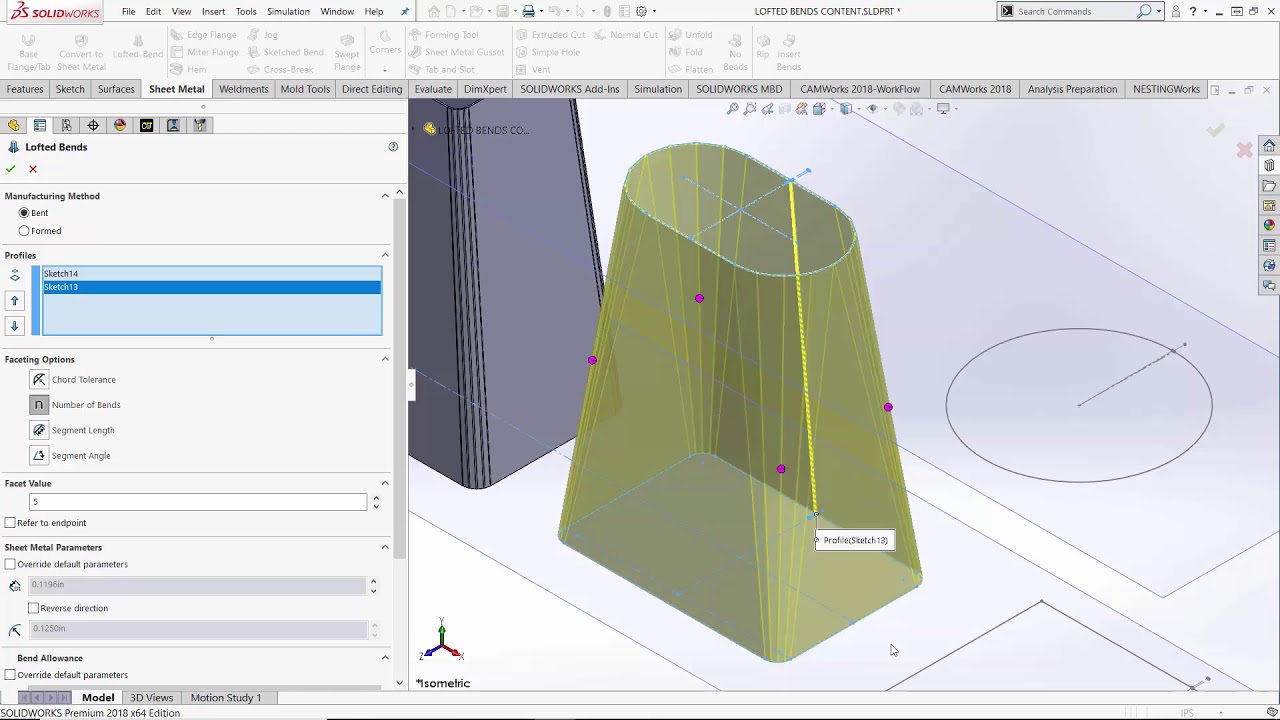Adjust Facet Value spinner arrows

(376, 502)
